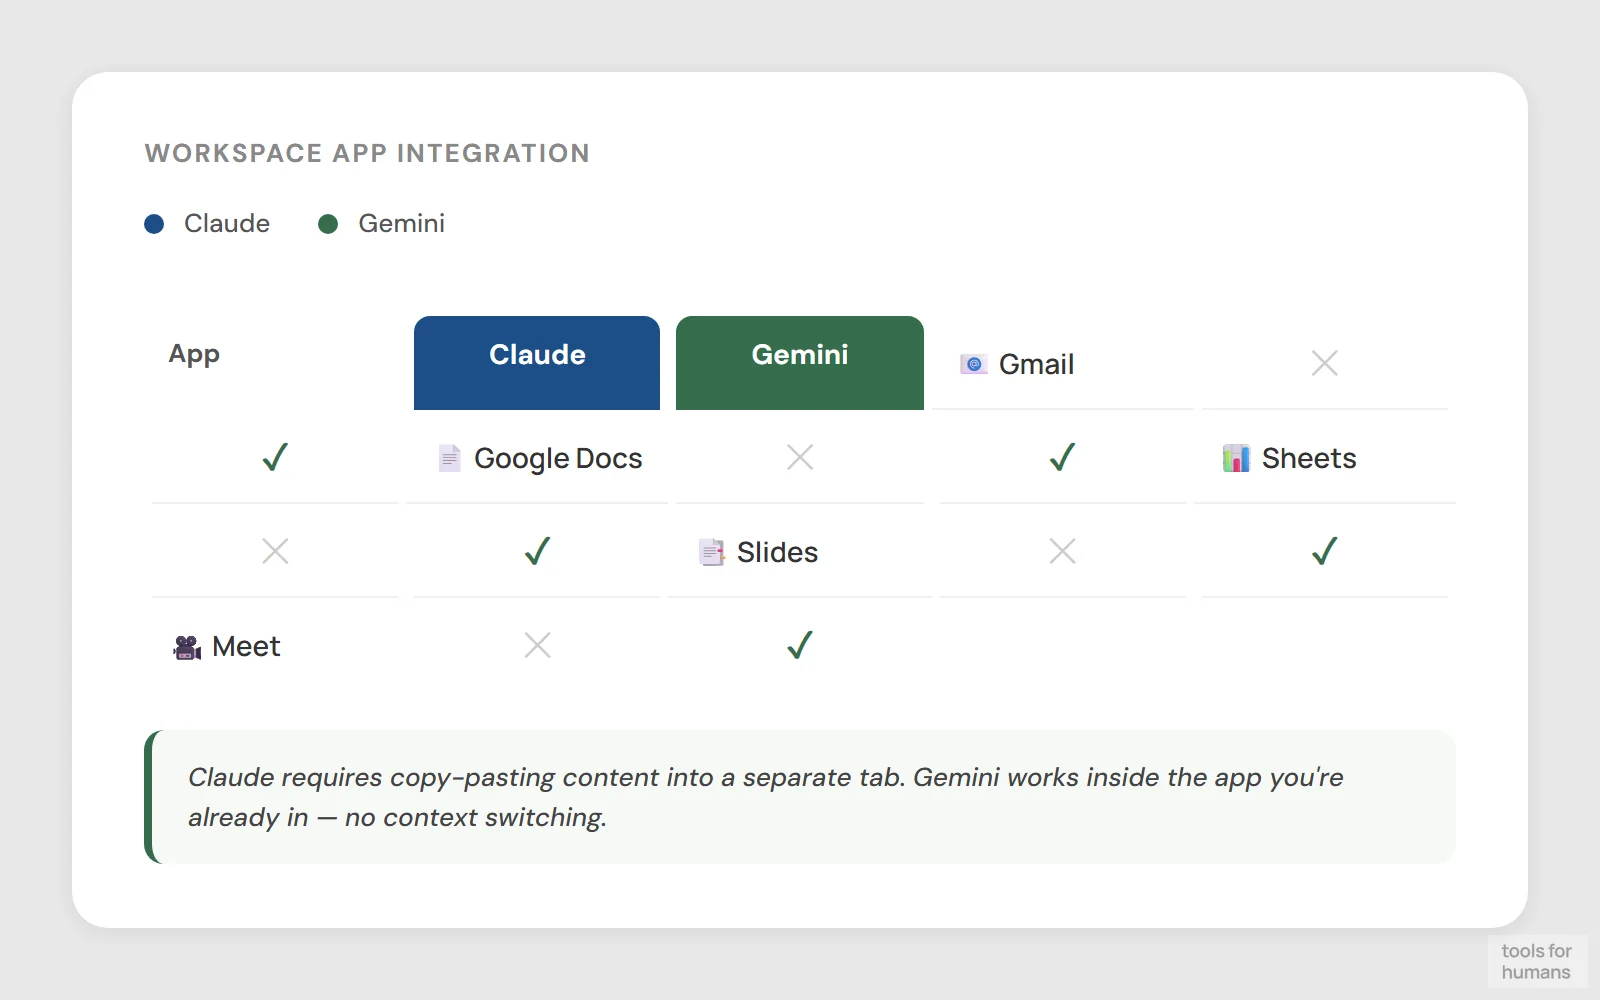Click the App column header
This screenshot has height=1000, width=1600.
pyautogui.click(x=193, y=353)
